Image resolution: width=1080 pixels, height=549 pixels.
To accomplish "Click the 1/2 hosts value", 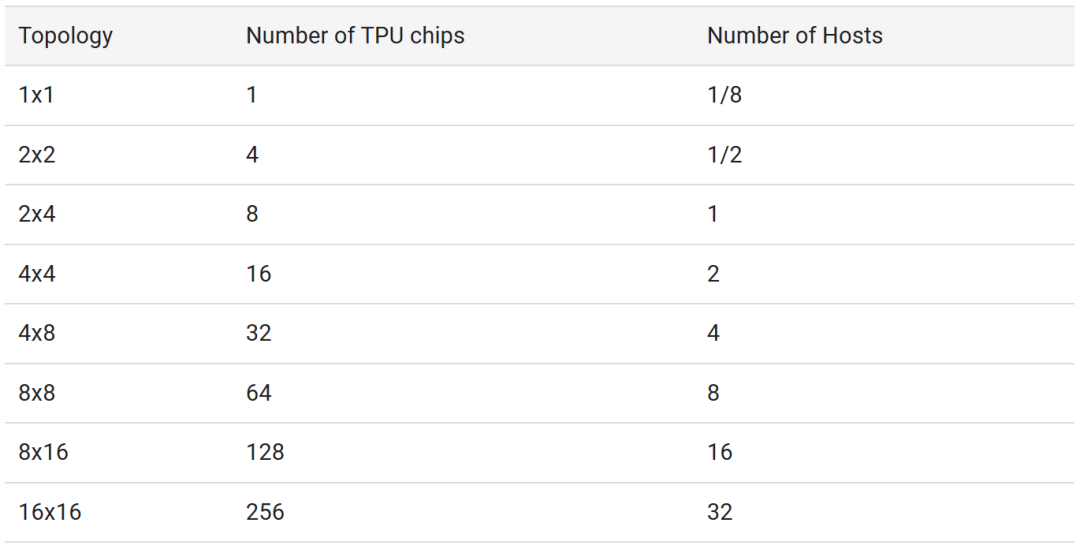I will 724,155.
